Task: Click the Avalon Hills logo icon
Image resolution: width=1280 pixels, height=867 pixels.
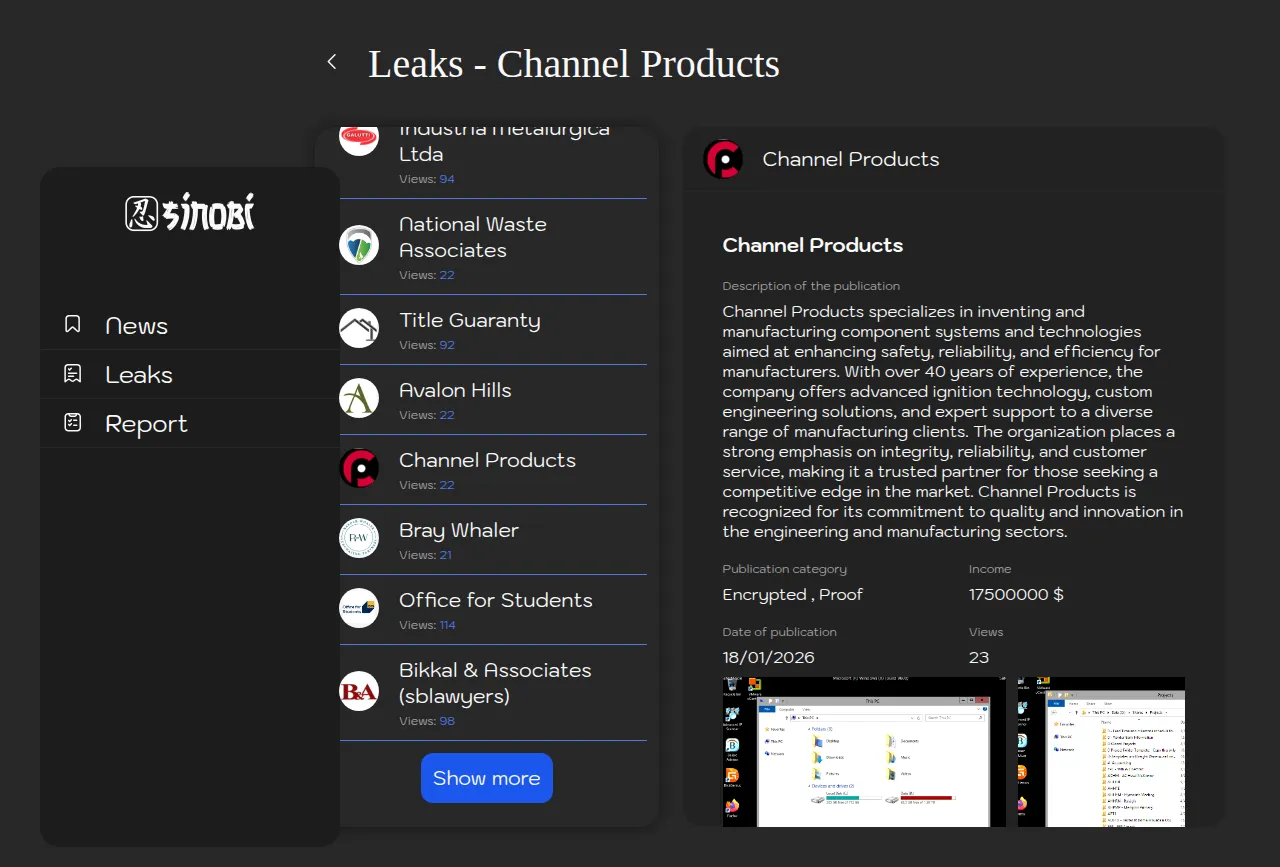Action: [359, 398]
